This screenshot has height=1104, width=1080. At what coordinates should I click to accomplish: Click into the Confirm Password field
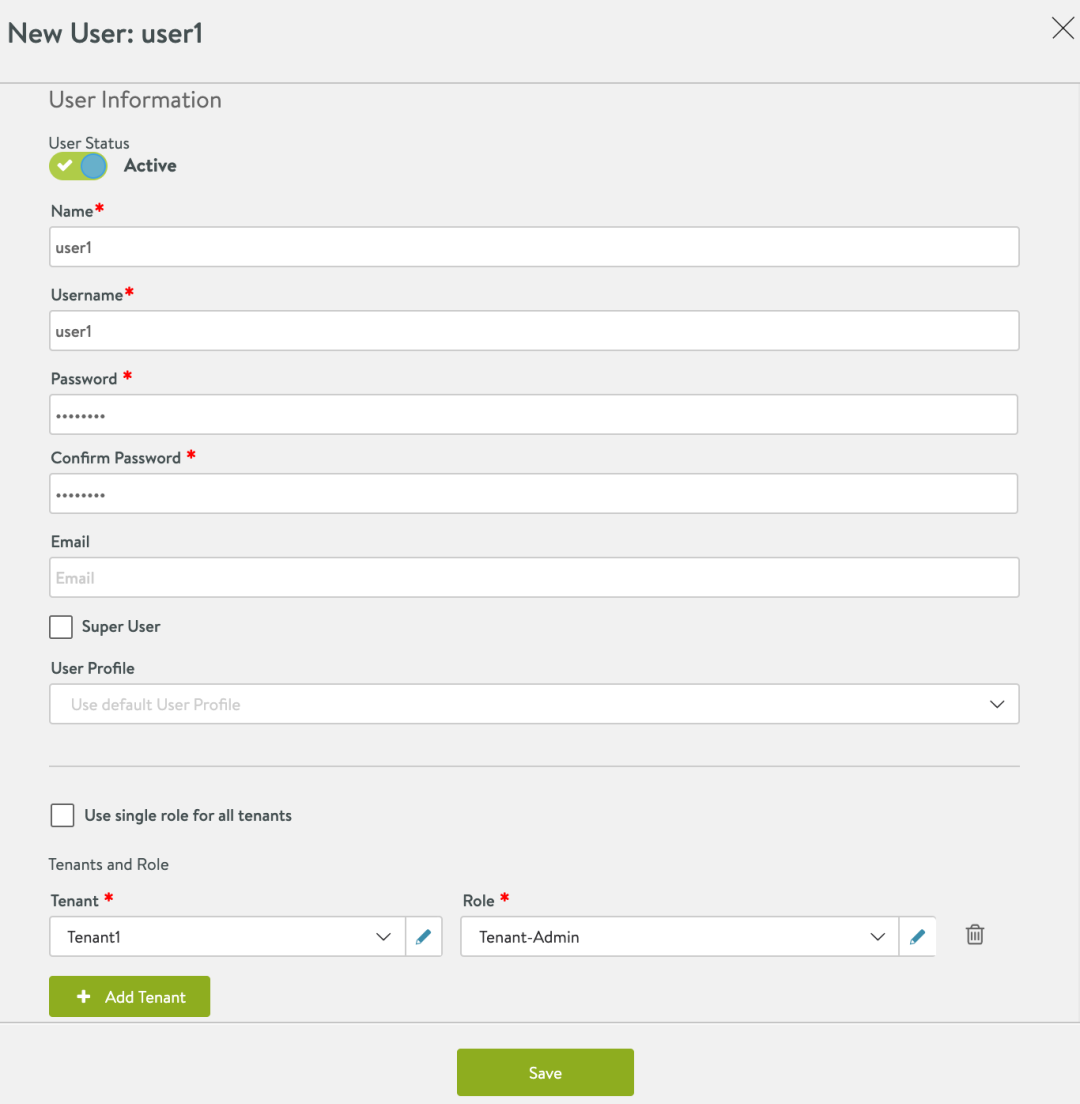click(x=534, y=493)
